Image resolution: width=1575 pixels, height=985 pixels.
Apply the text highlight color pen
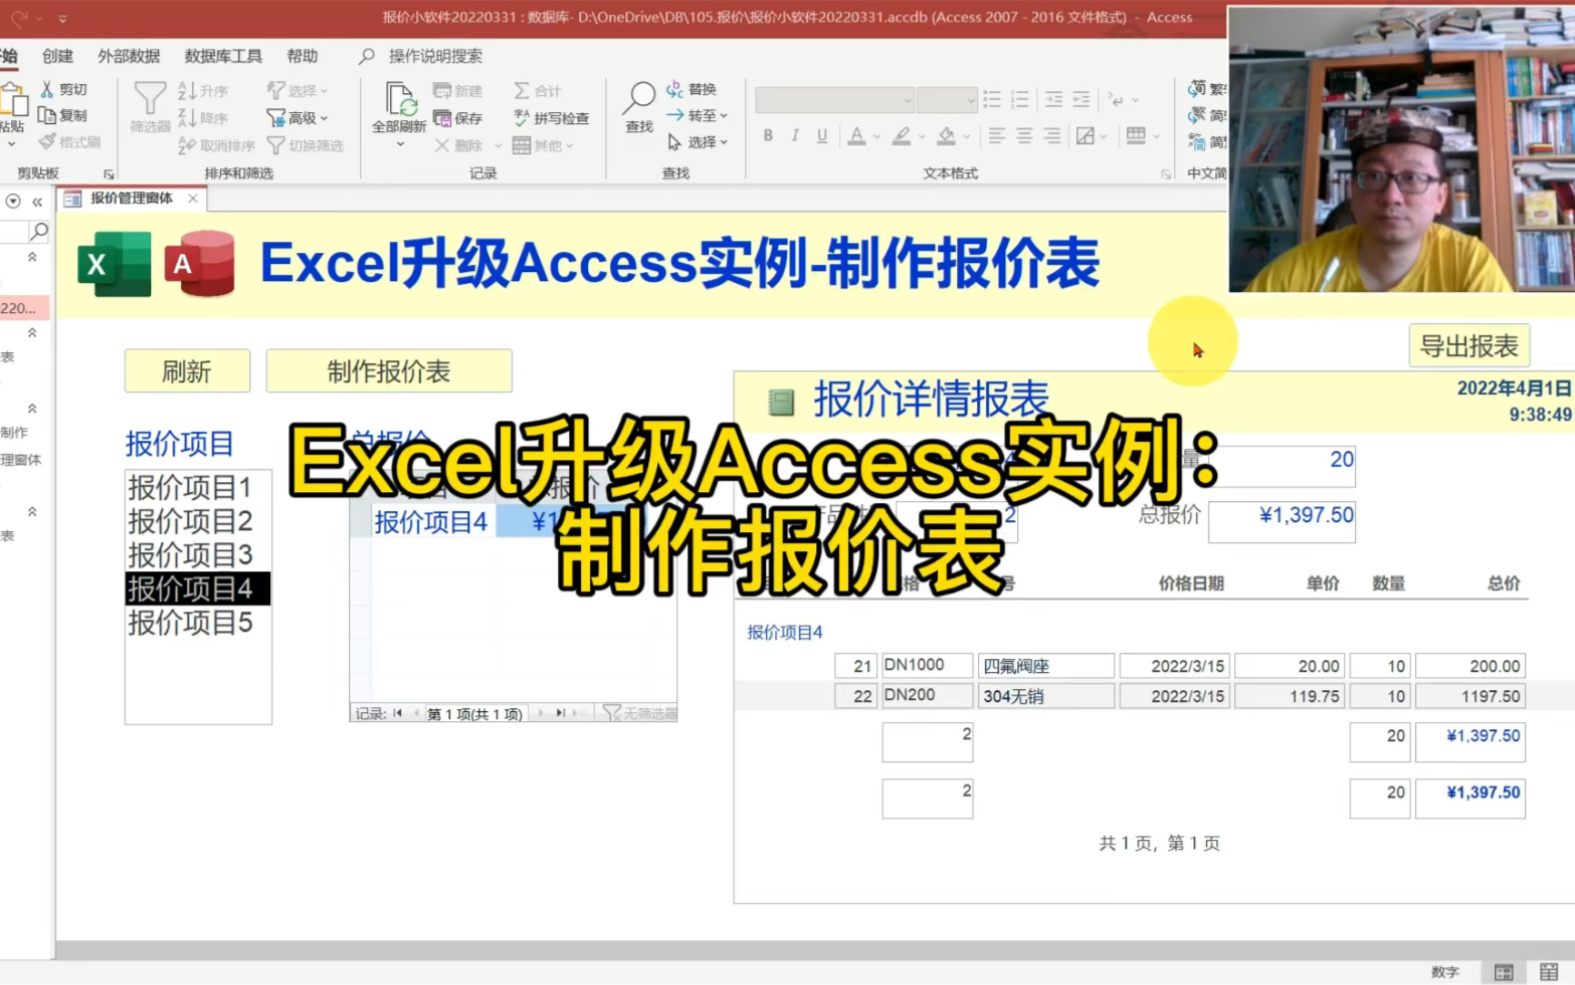click(x=901, y=135)
